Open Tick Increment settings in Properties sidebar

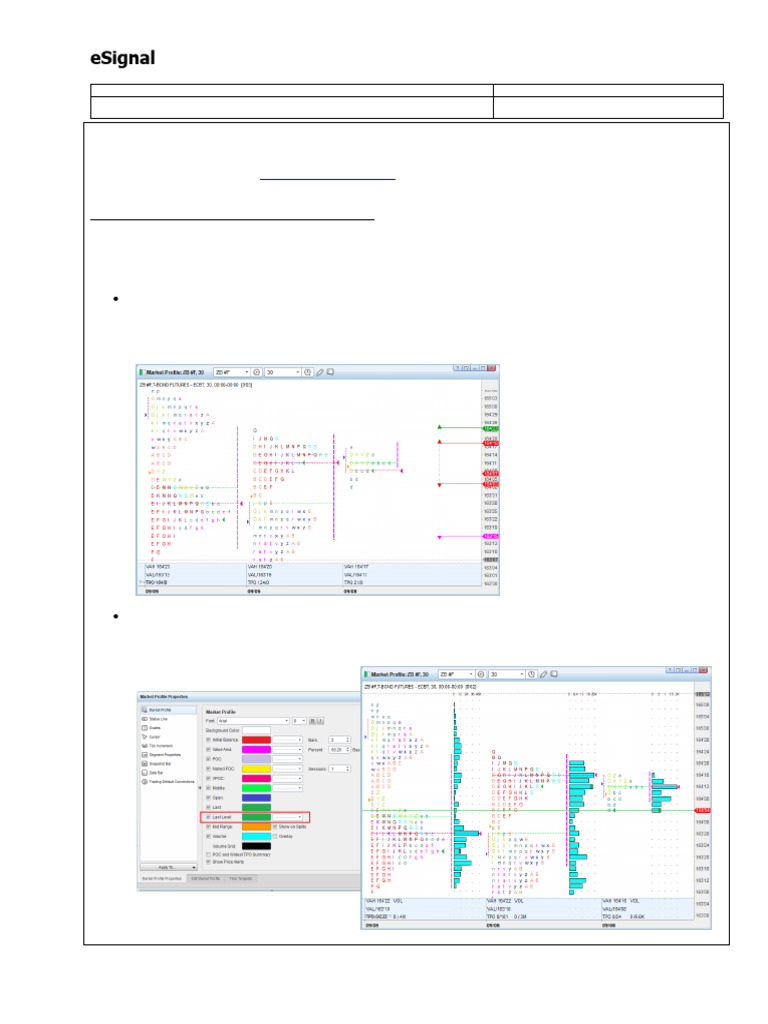coord(157,746)
